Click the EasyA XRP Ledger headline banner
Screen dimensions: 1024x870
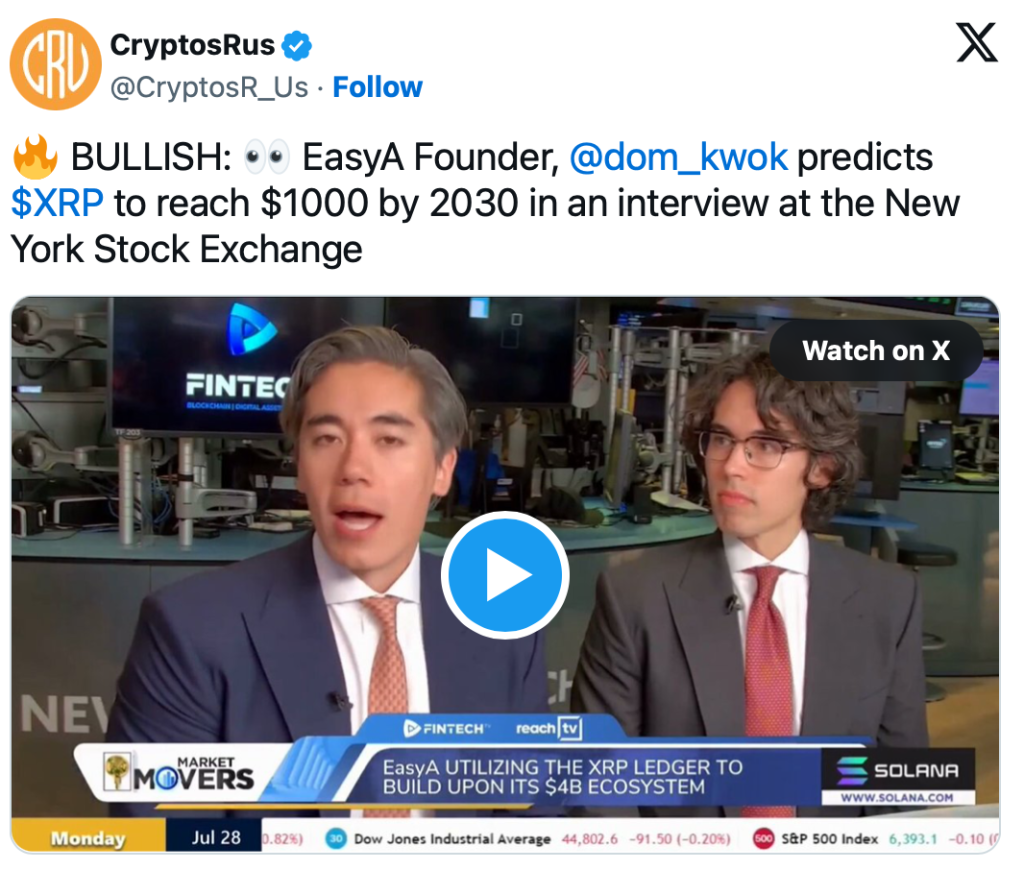(x=562, y=777)
